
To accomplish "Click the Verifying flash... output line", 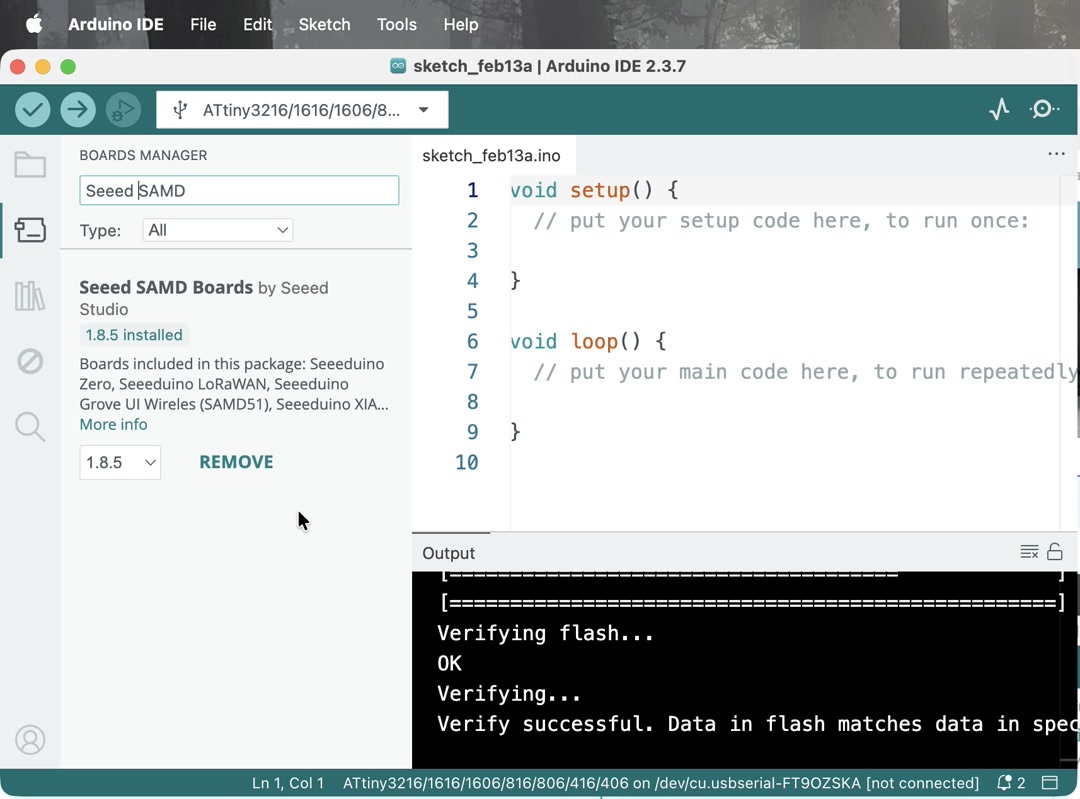I will click(546, 633).
